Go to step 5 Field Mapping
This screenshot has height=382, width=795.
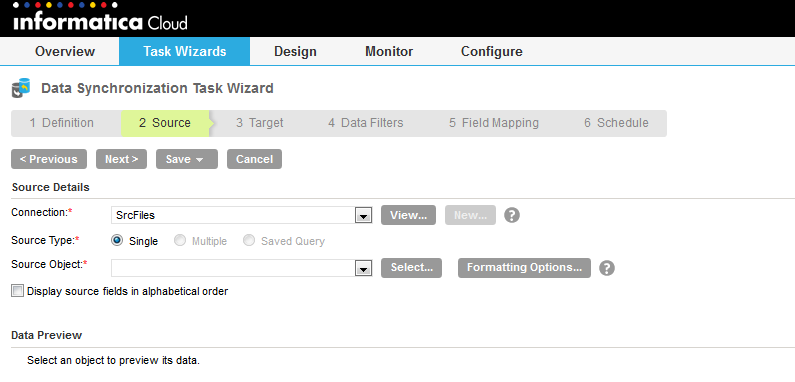pyautogui.click(x=494, y=123)
